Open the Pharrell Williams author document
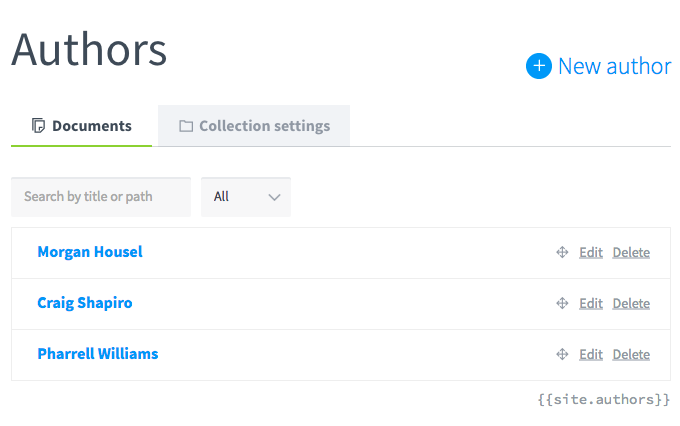680x426 pixels. 98,354
